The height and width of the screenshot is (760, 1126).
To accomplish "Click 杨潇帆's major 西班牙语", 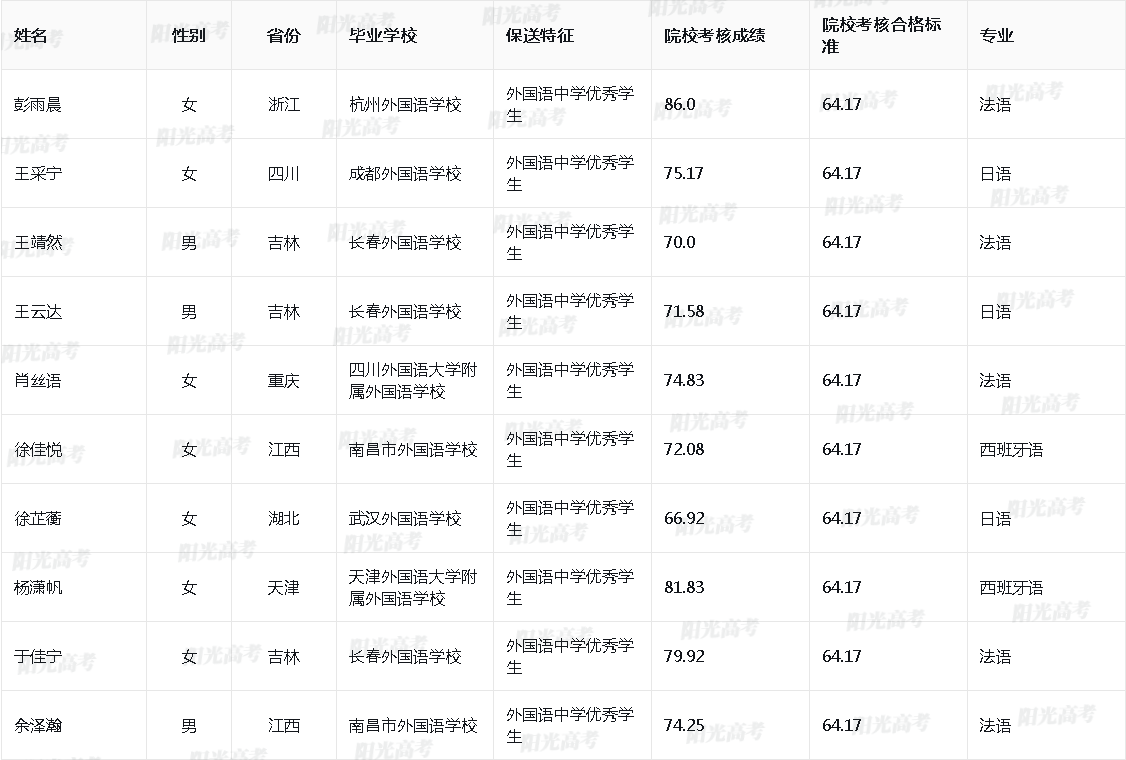I will point(1011,587).
